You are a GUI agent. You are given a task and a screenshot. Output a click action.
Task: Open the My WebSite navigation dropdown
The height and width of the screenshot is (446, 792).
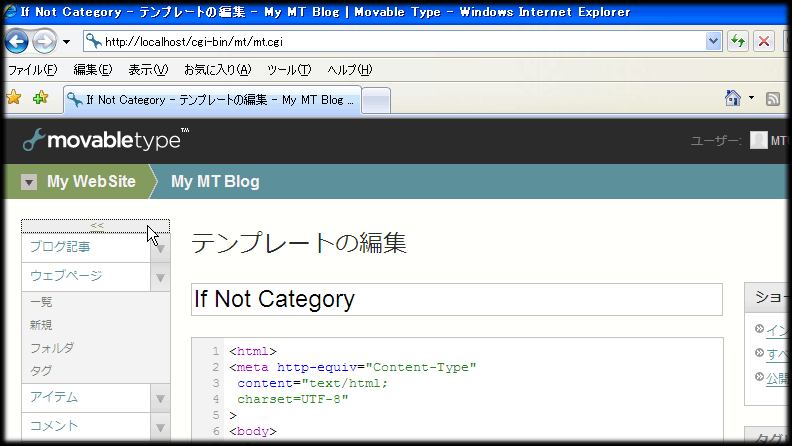(x=29, y=182)
